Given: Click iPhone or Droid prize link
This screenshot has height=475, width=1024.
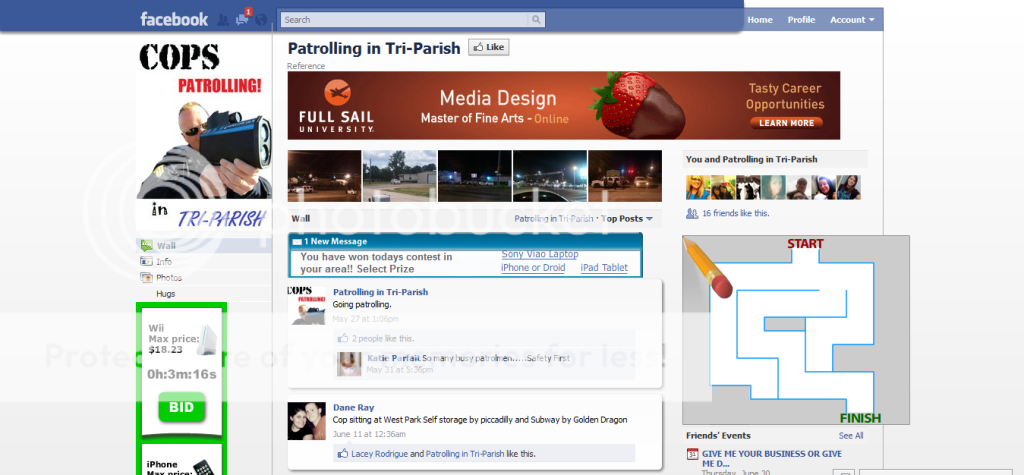Looking at the screenshot, I should point(533,268).
